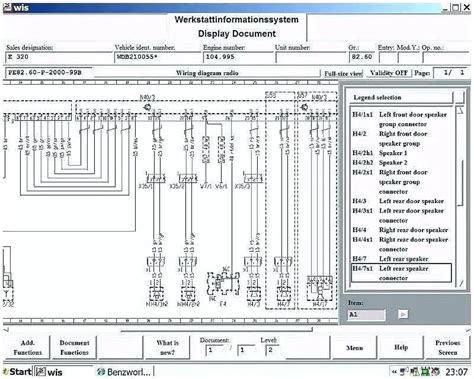Open the Menu button
The width and height of the screenshot is (474, 379).
click(x=354, y=348)
